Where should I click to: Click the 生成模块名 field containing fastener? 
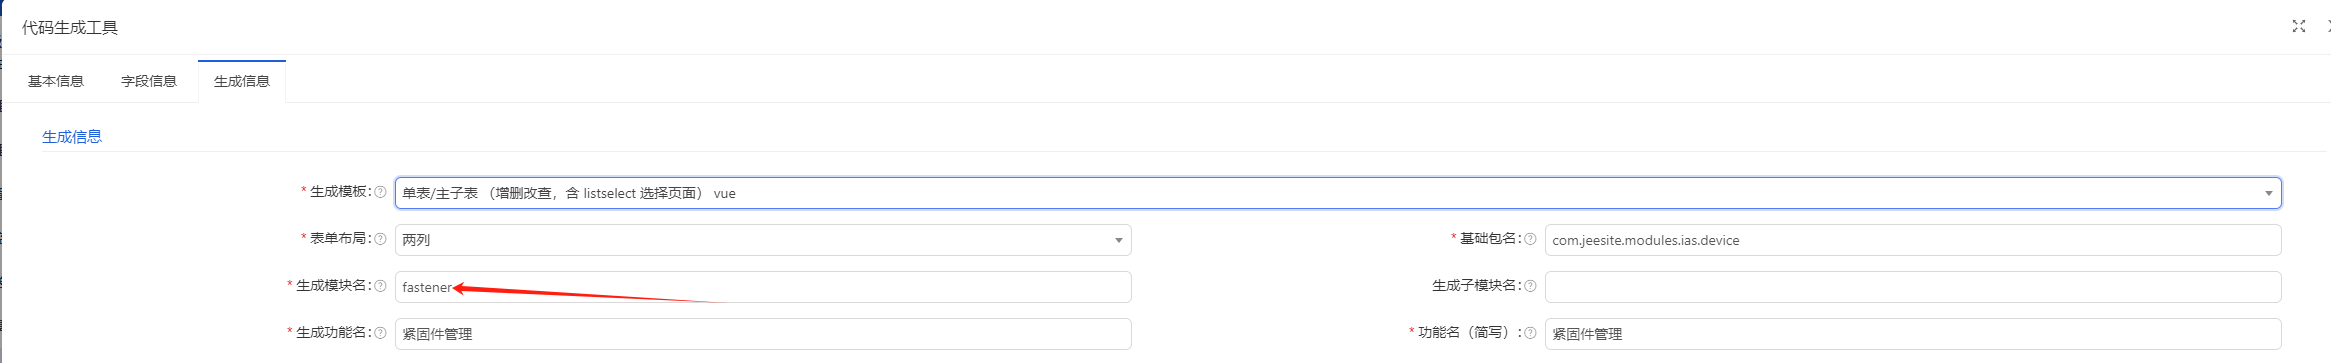(x=763, y=287)
